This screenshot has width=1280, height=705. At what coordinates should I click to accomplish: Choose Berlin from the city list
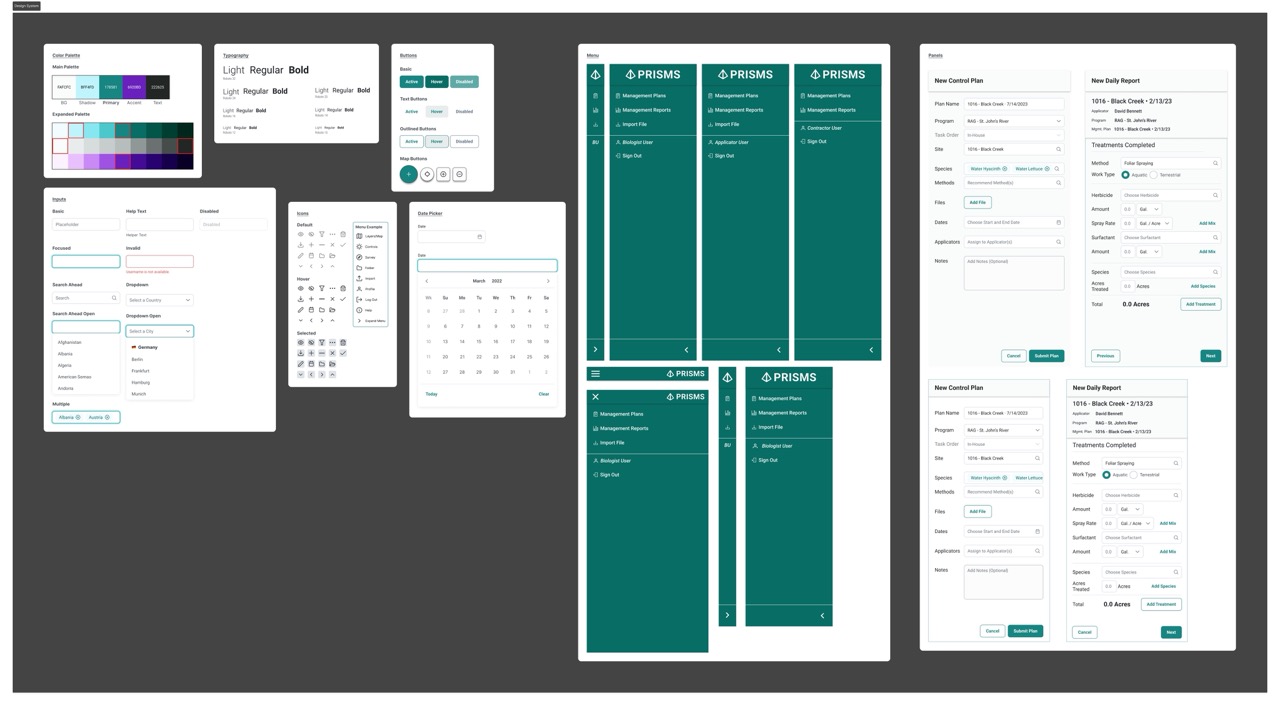(137, 359)
